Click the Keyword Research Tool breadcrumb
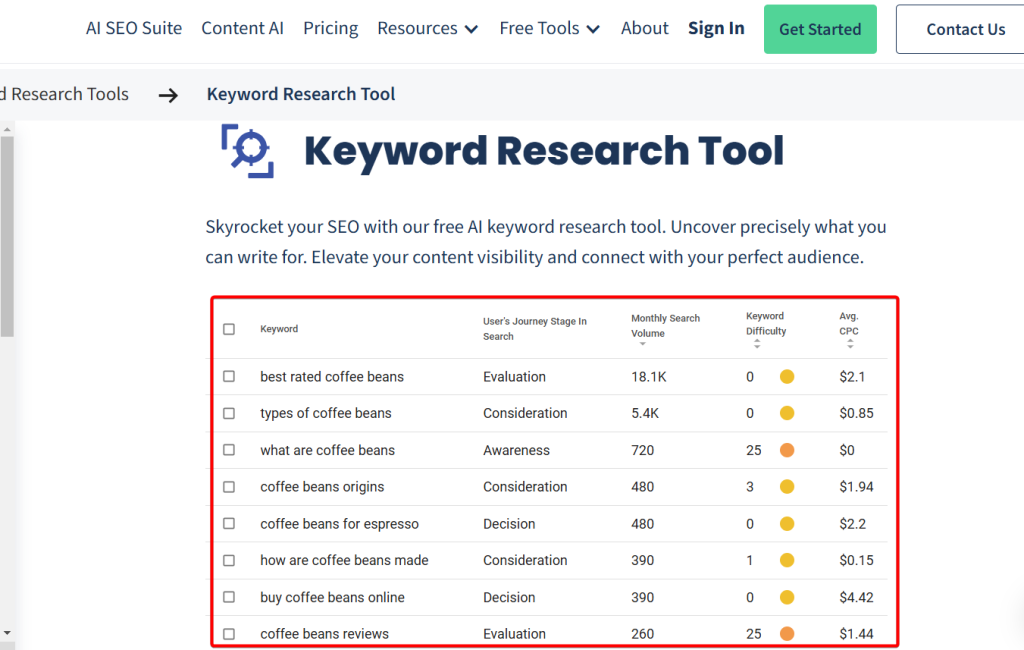The width and height of the screenshot is (1024, 650). [x=301, y=94]
